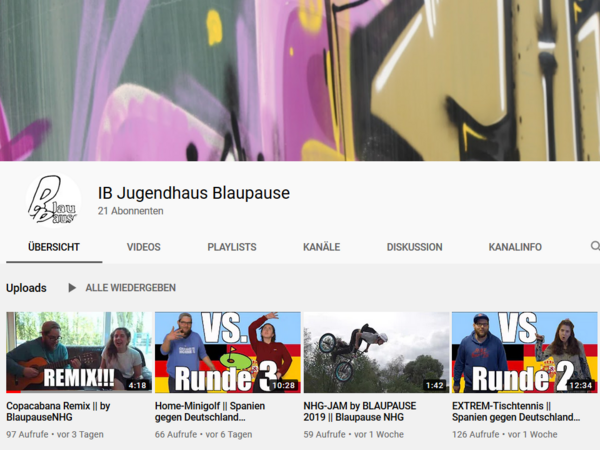Image resolution: width=600 pixels, height=450 pixels.
Task: Click '97 Aufrufe • vor 3 Tagen' text
Action: [x=55, y=434]
